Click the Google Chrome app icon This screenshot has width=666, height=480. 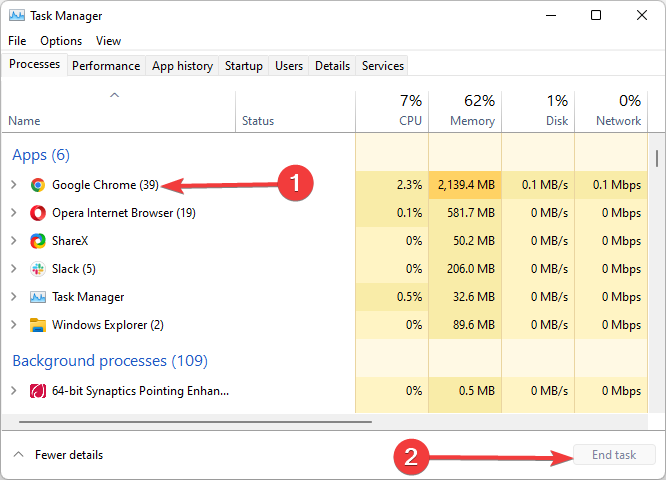(x=38, y=185)
